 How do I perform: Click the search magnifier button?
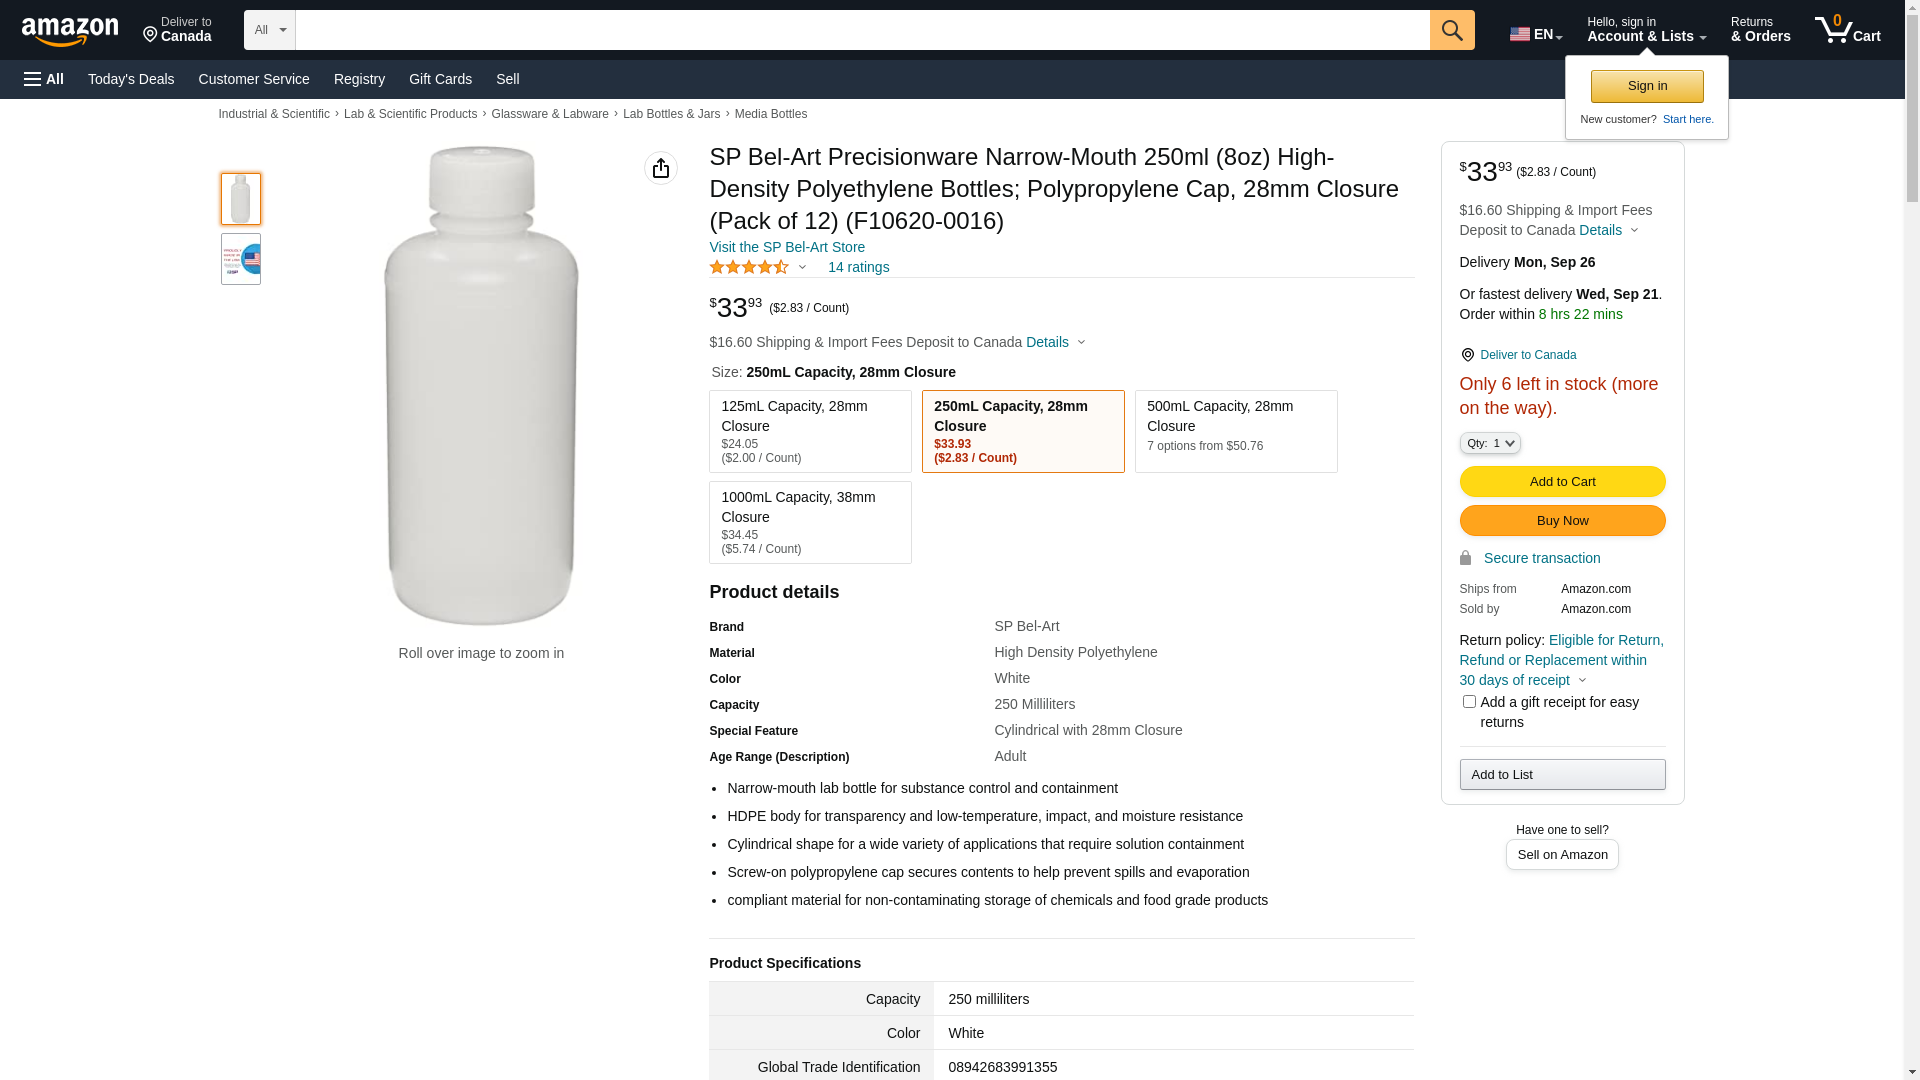click(x=1451, y=30)
